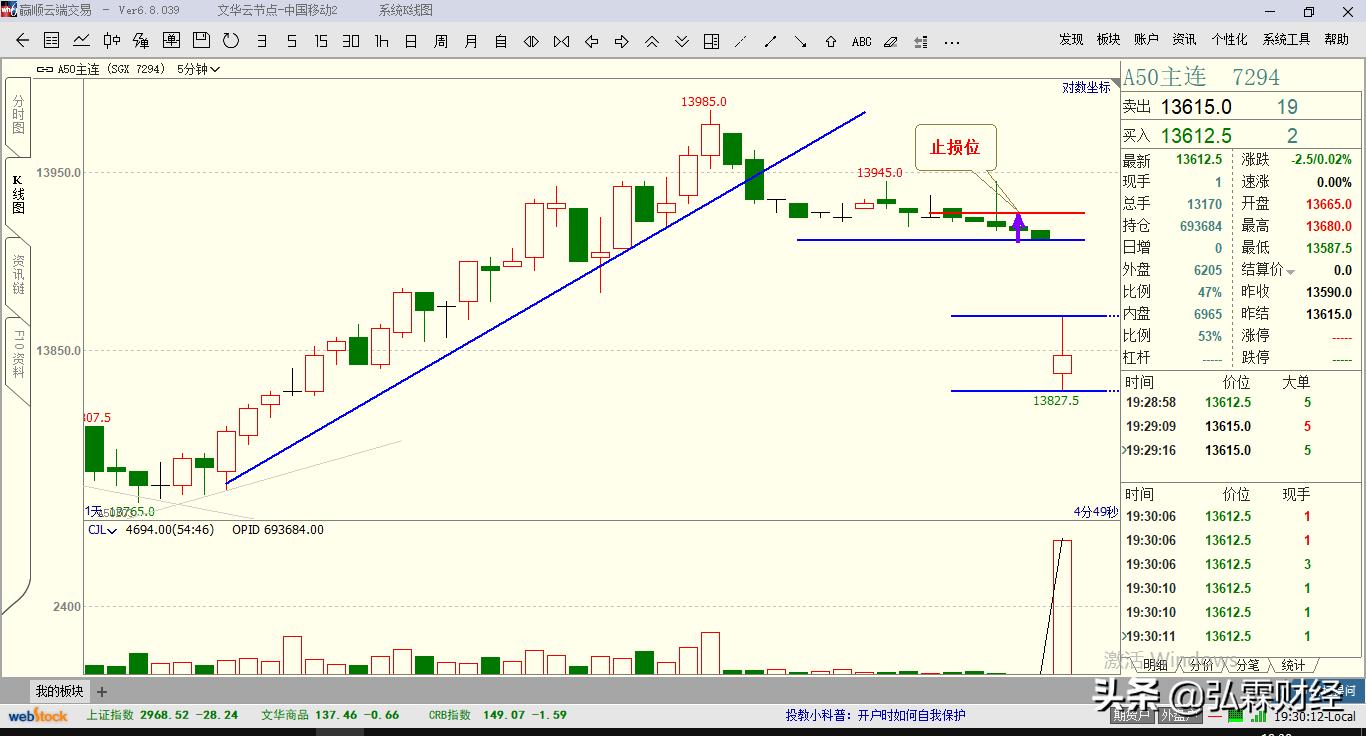Click the 期货户 account button
The image size is (1366, 736).
(1131, 715)
